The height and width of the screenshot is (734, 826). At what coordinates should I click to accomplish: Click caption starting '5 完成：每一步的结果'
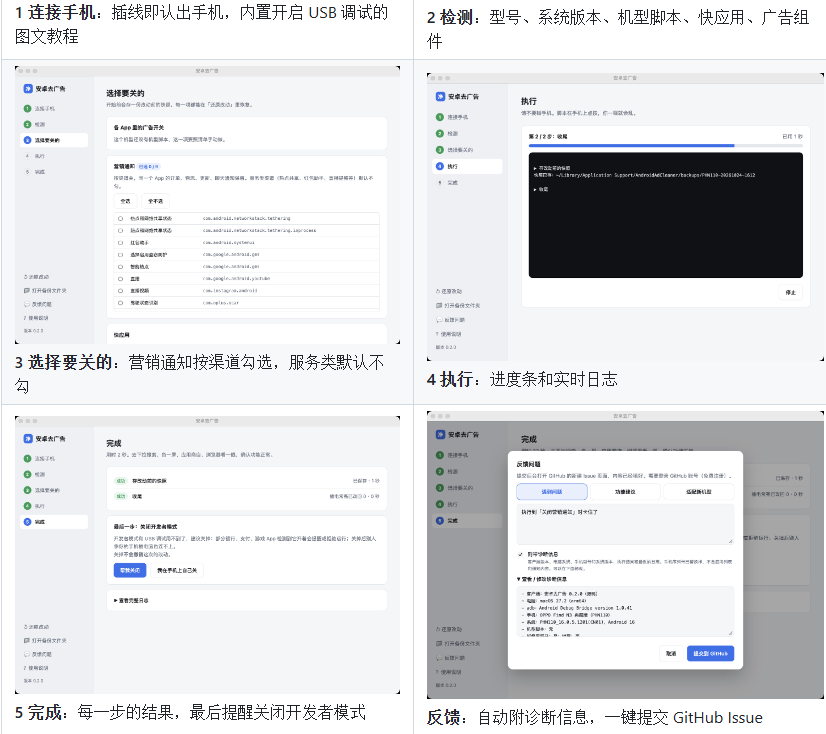[x=190, y=712]
